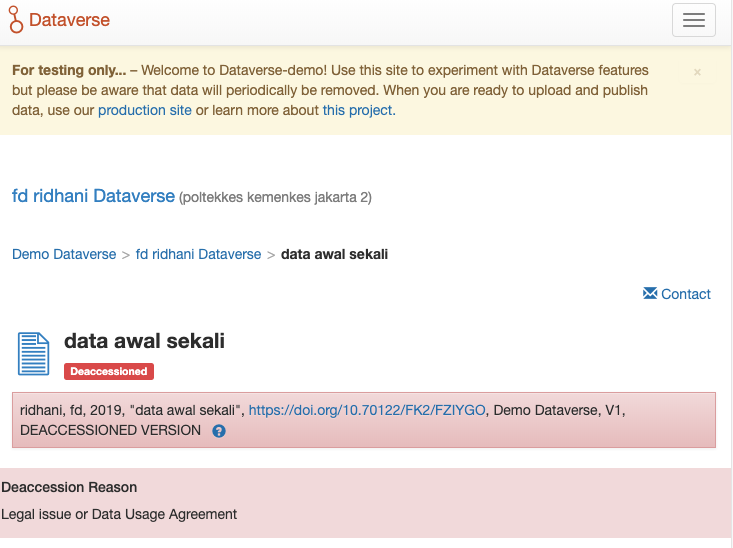Click the 'Deaccession Reason' label
733x548 pixels.
click(69, 487)
